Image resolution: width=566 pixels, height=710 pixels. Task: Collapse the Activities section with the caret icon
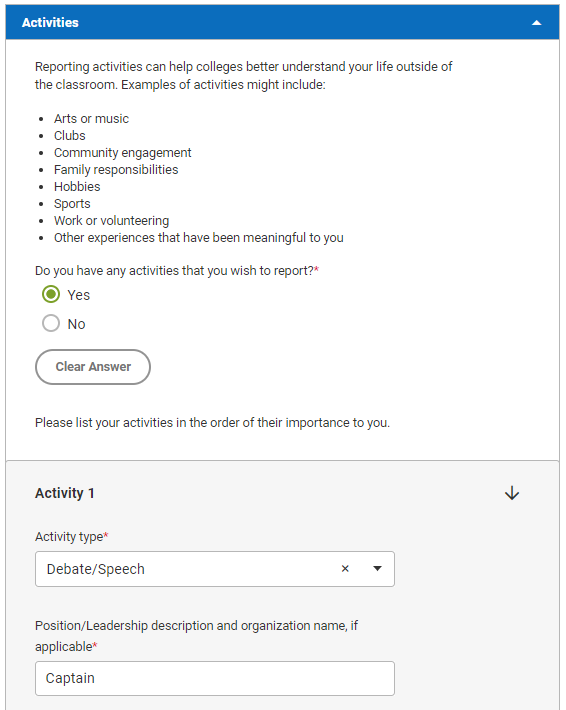(537, 23)
